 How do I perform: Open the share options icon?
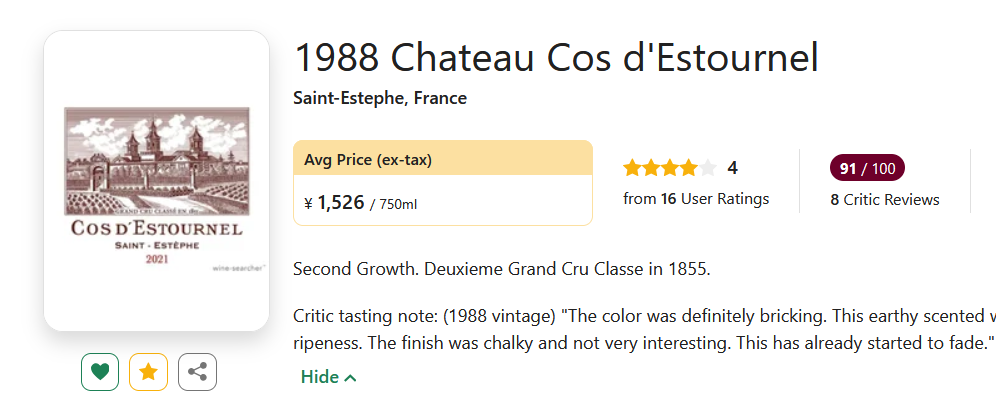click(x=197, y=372)
